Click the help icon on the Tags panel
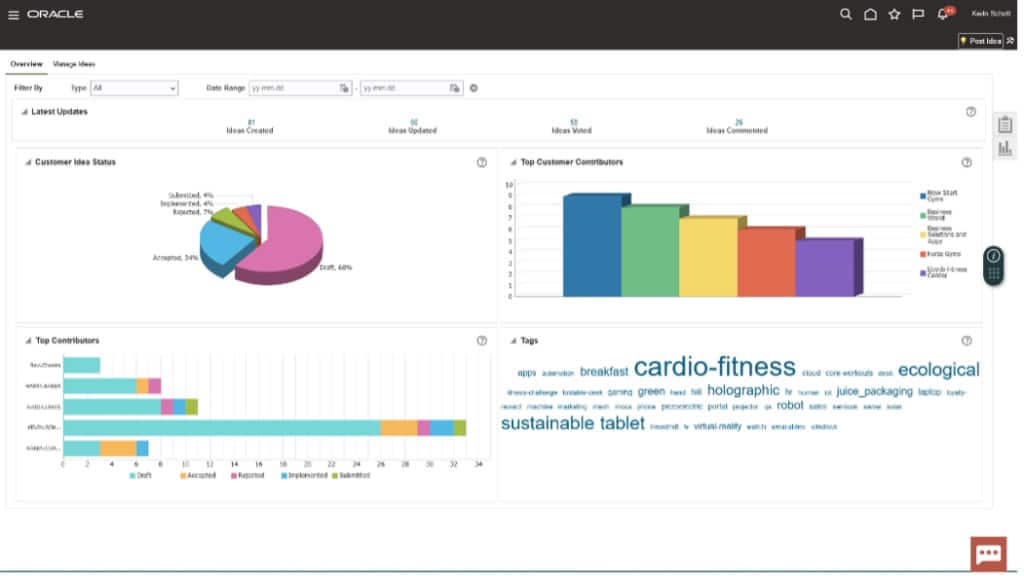 pos(966,339)
